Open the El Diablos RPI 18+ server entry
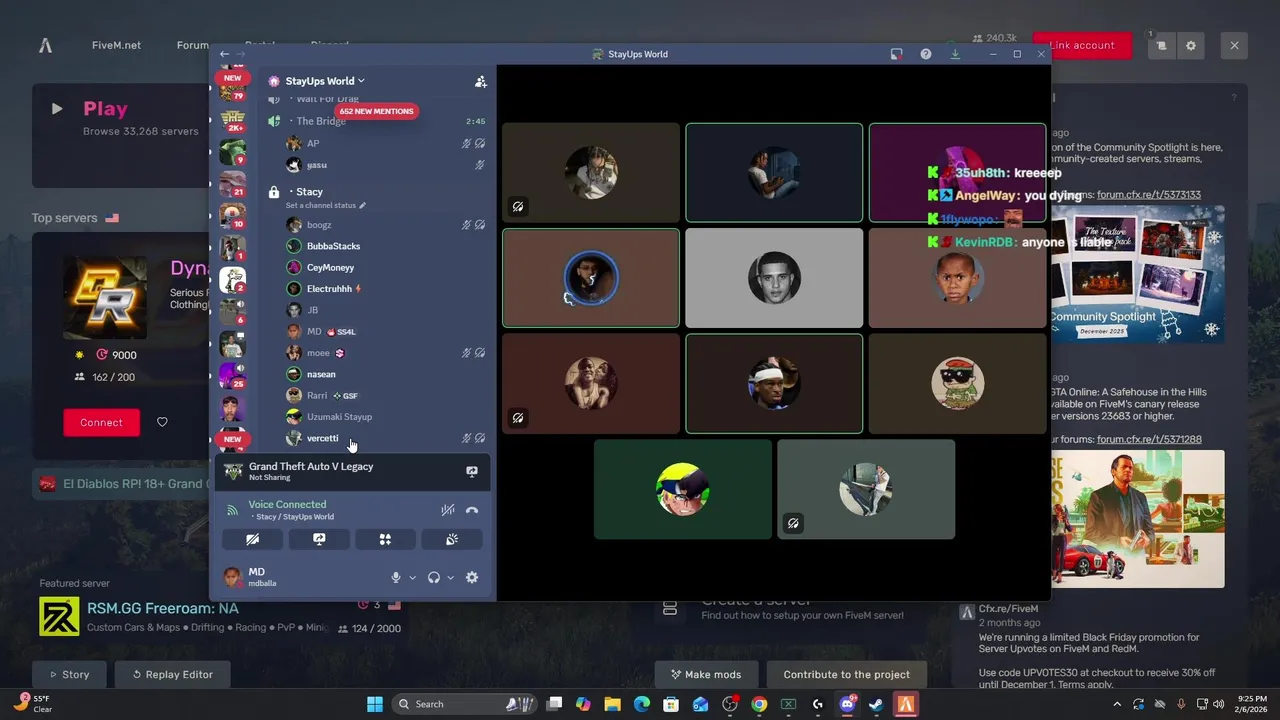The width and height of the screenshot is (1280, 720). pyautogui.click(x=122, y=484)
